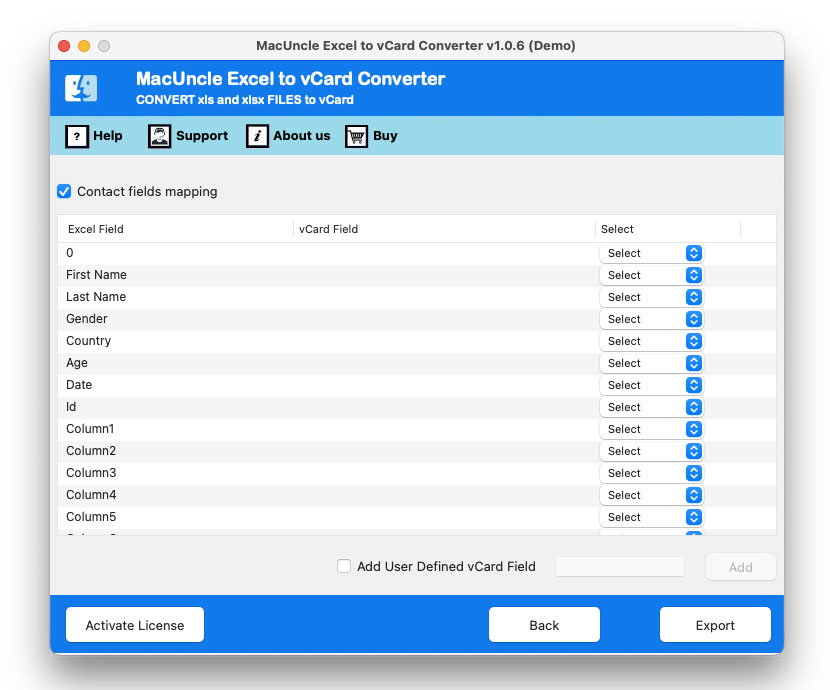Open Select dropdown for First Name
This screenshot has height=690, width=830.
[x=651, y=275]
